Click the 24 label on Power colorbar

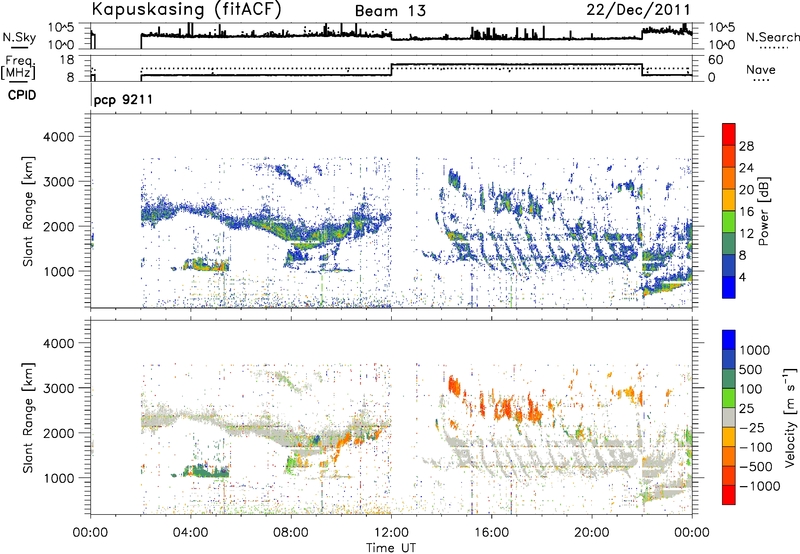pyautogui.click(x=746, y=168)
